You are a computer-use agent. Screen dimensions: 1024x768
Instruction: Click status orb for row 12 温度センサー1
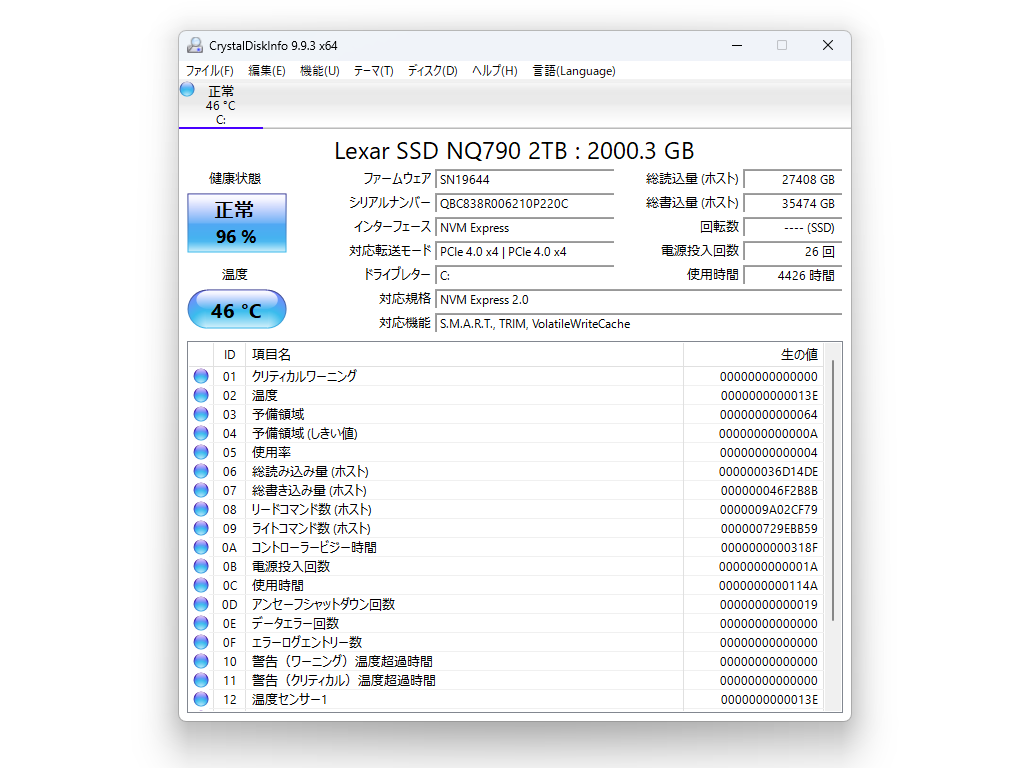pos(201,699)
